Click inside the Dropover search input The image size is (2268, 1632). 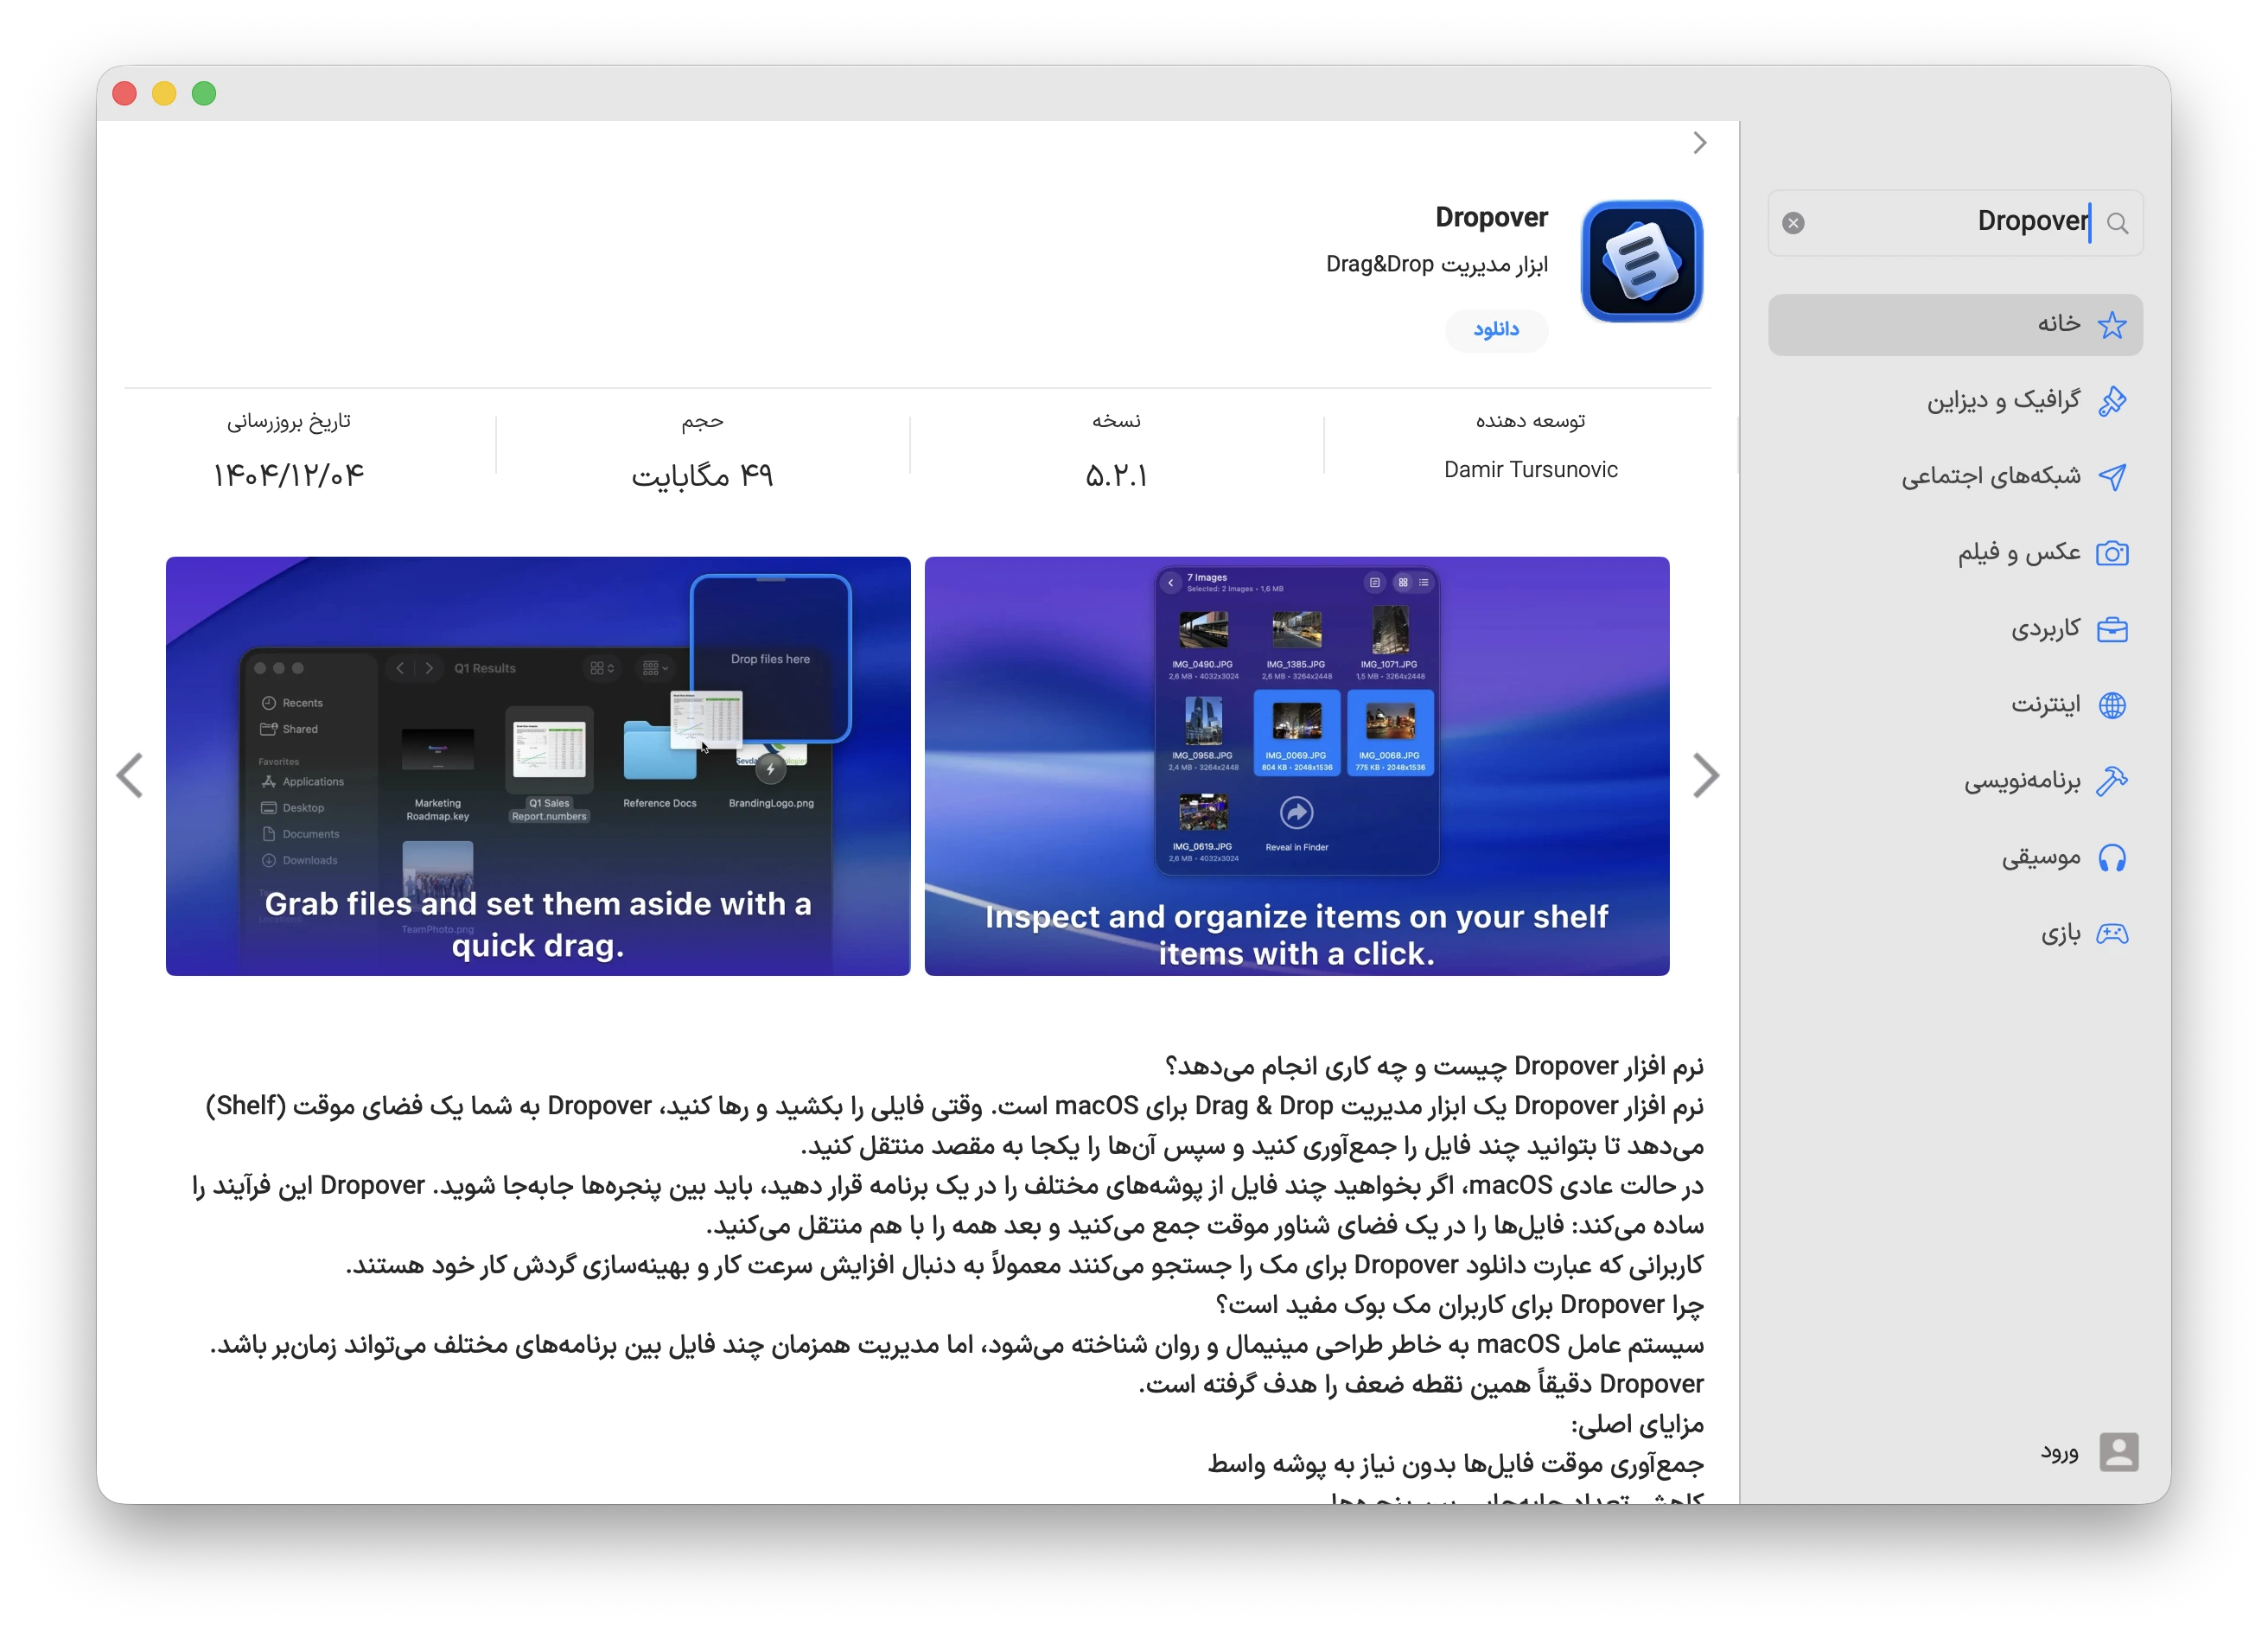coord(2000,222)
